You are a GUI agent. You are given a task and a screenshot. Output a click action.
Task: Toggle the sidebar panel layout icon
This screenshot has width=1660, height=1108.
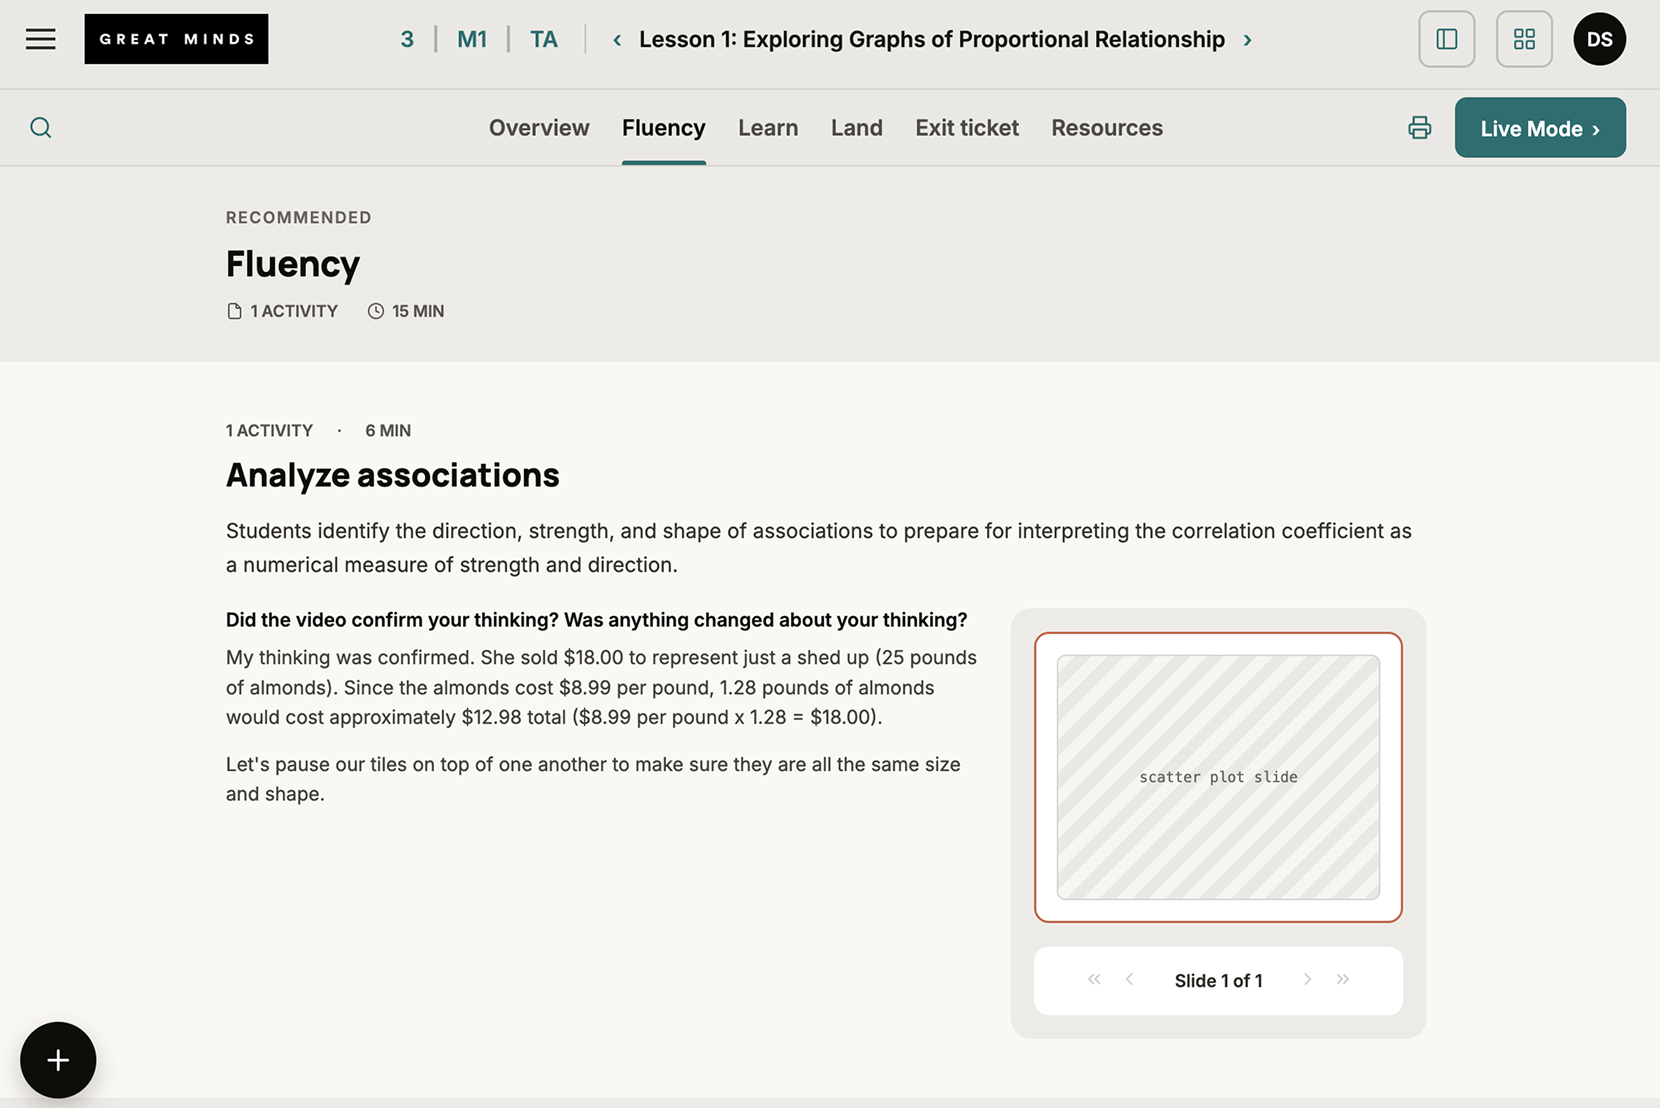click(x=1446, y=39)
